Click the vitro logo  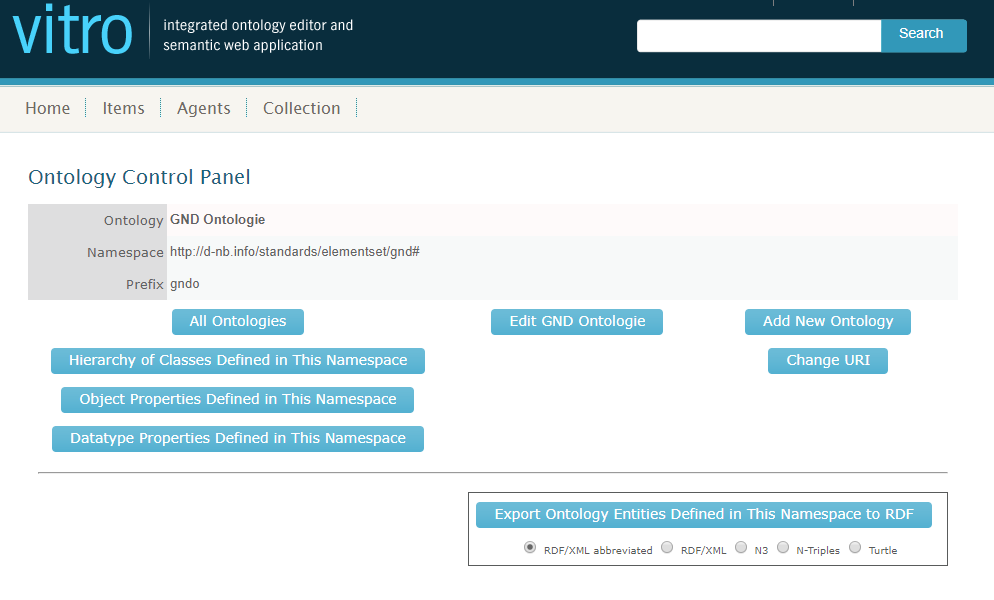tap(72, 32)
